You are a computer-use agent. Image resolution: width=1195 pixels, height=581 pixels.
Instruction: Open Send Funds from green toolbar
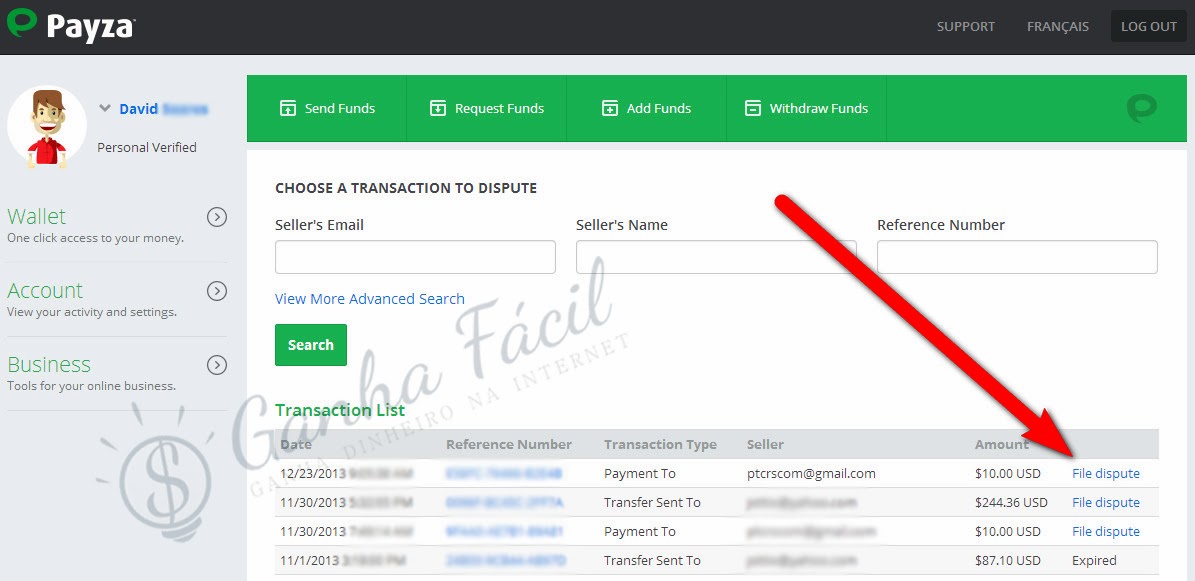327,108
